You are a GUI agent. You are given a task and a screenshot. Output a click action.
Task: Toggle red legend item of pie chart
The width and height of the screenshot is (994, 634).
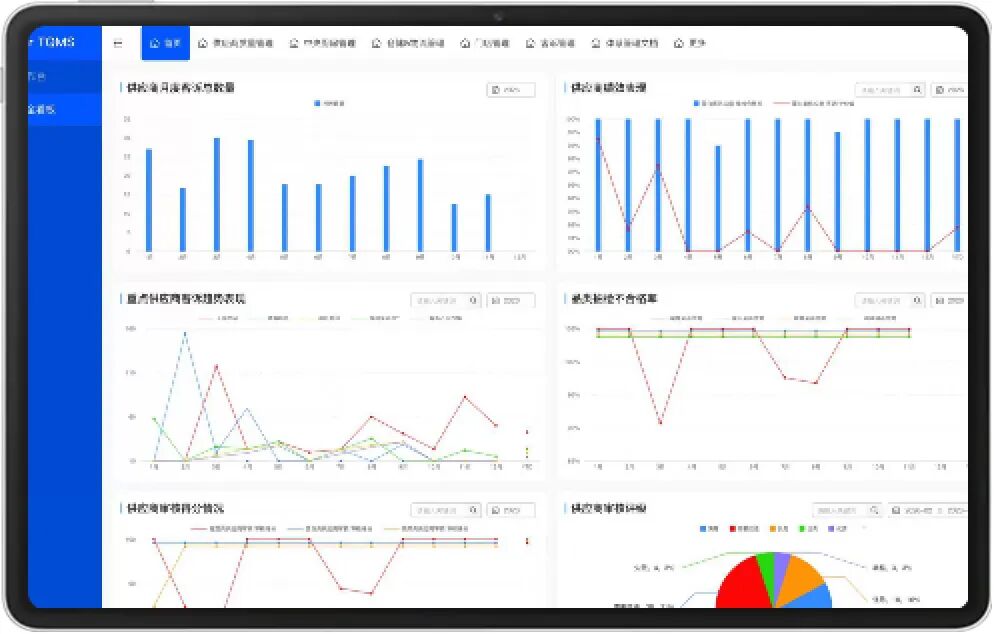[x=744, y=528]
